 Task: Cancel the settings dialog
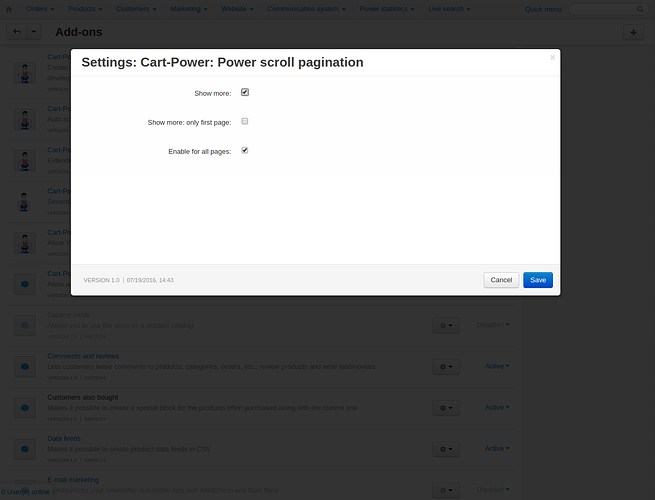(501, 280)
